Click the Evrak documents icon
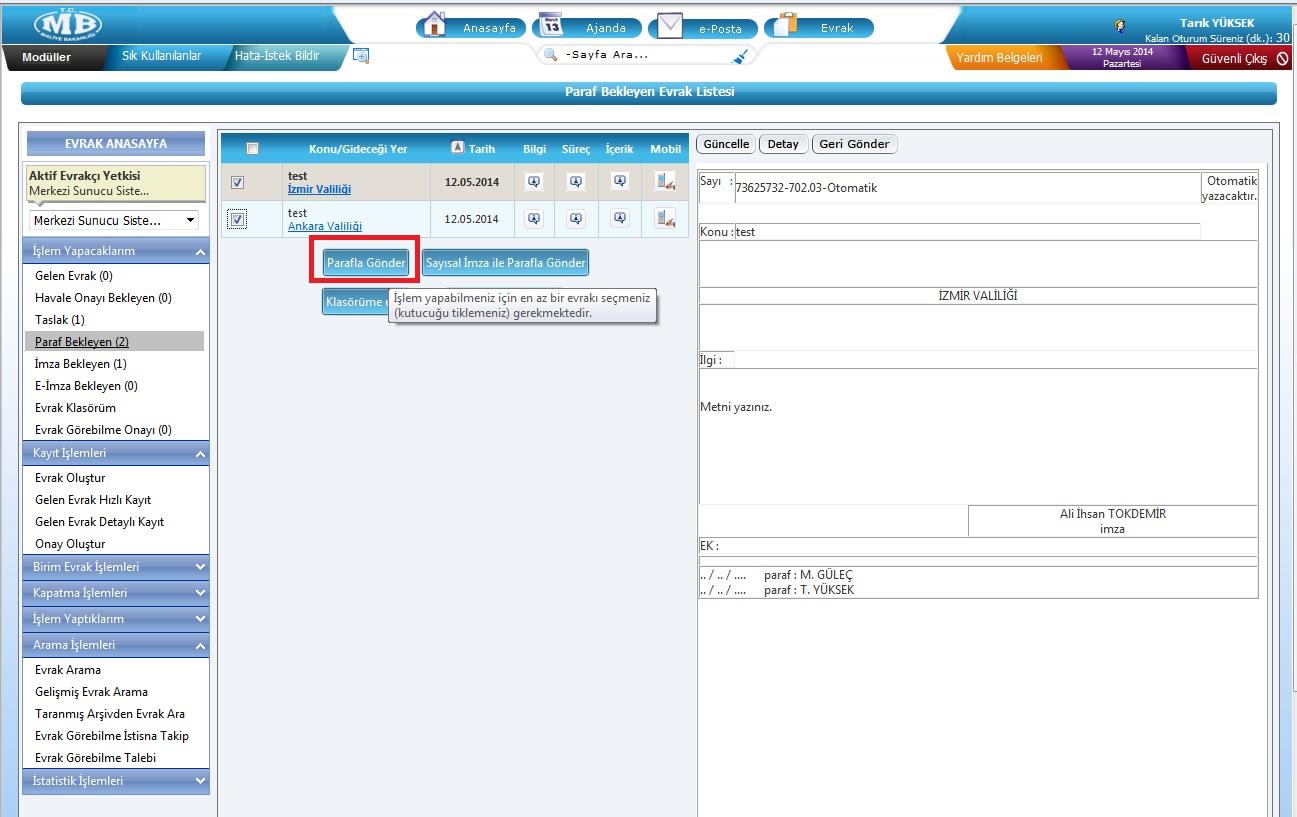Image resolution: width=1297 pixels, height=817 pixels. [x=786, y=24]
